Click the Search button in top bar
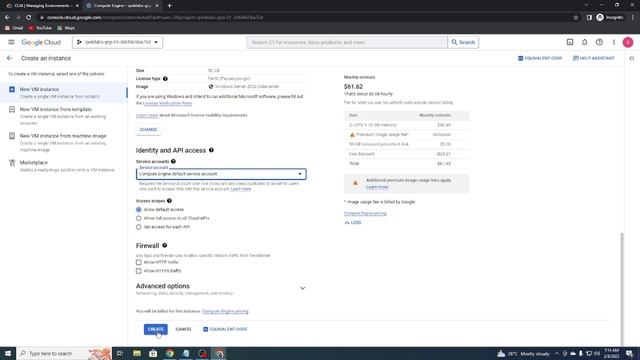 pos(463,42)
